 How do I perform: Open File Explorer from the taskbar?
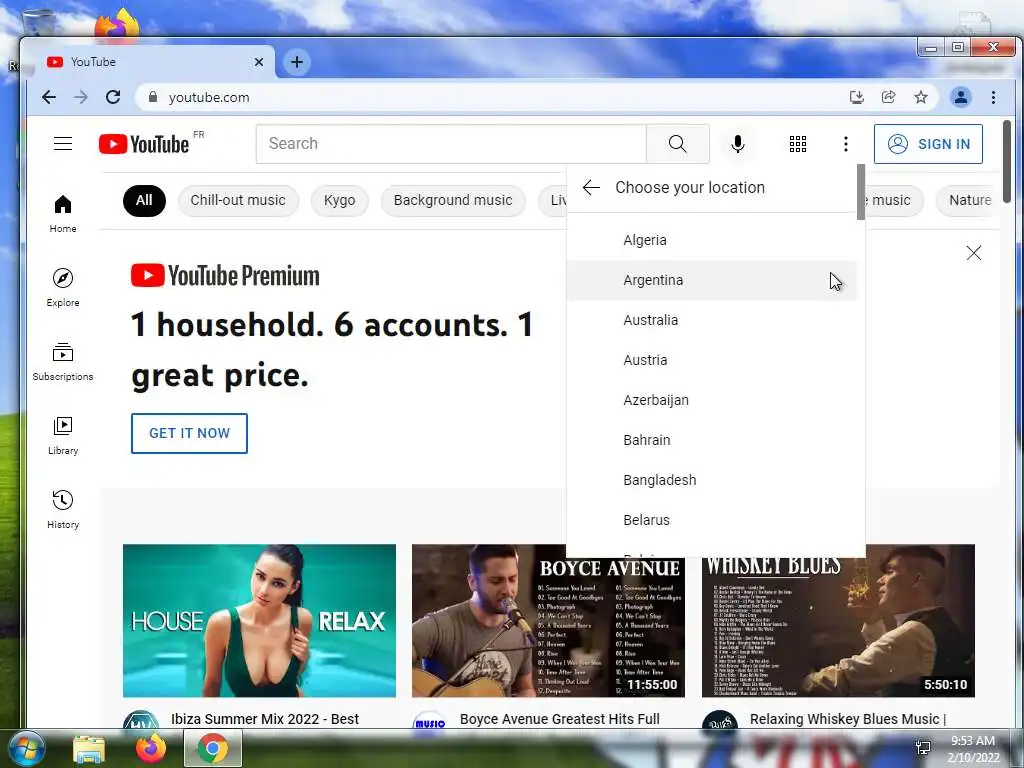(89, 748)
